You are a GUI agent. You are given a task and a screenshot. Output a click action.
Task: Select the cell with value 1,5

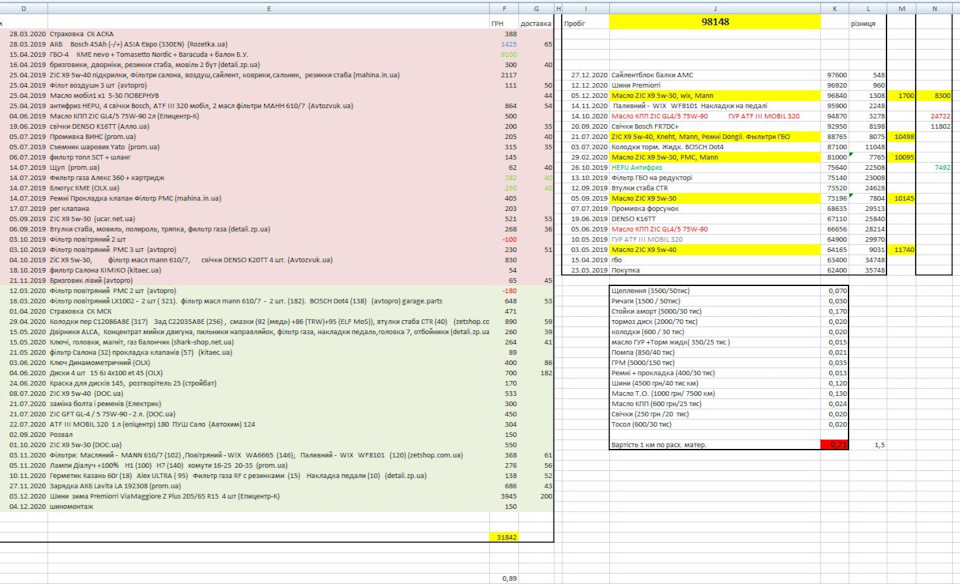pyautogui.click(x=868, y=444)
